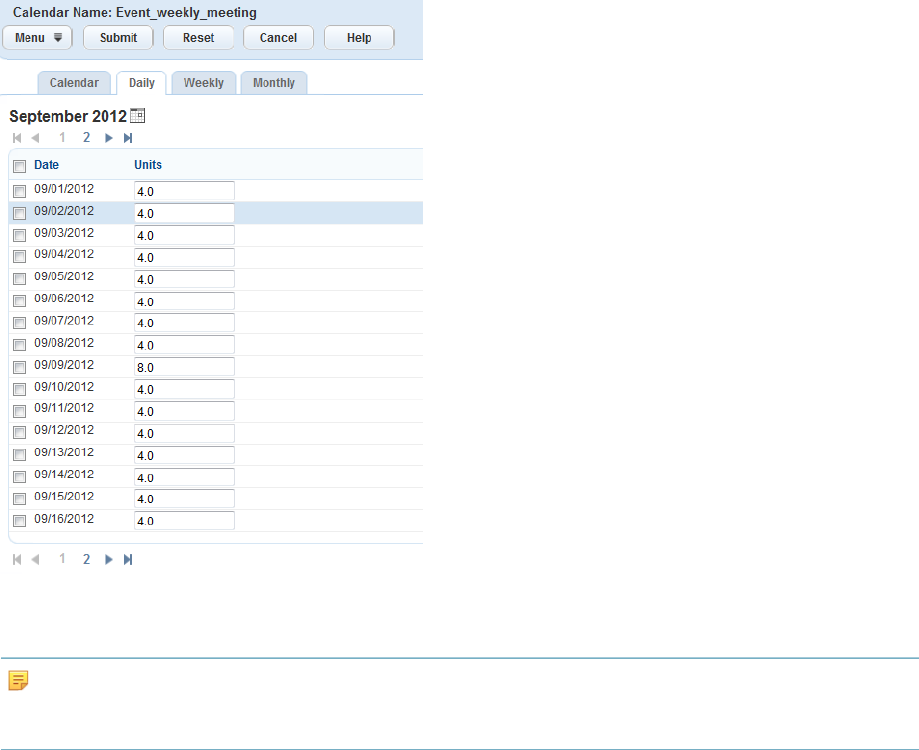Click Units field for 09/10/2012
919x750 pixels.
[x=184, y=389]
